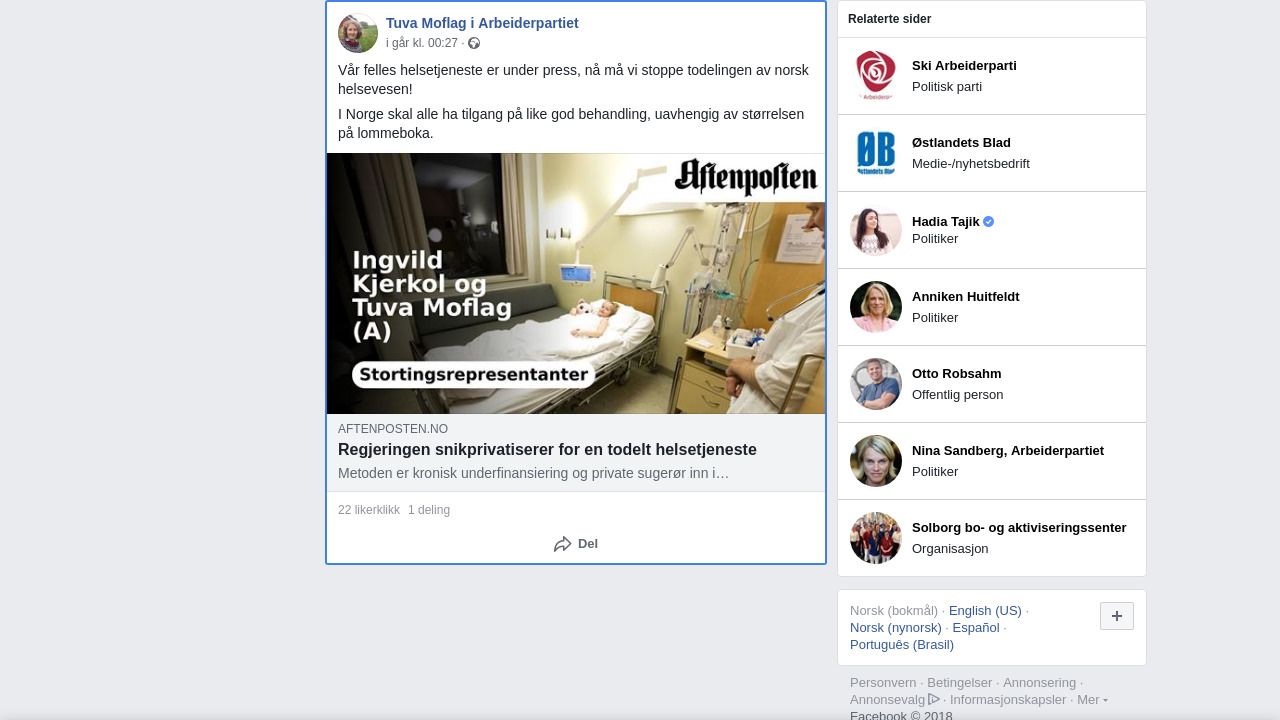1280x720 pixels.
Task: Open Betingelser footer link
Action: click(x=960, y=683)
